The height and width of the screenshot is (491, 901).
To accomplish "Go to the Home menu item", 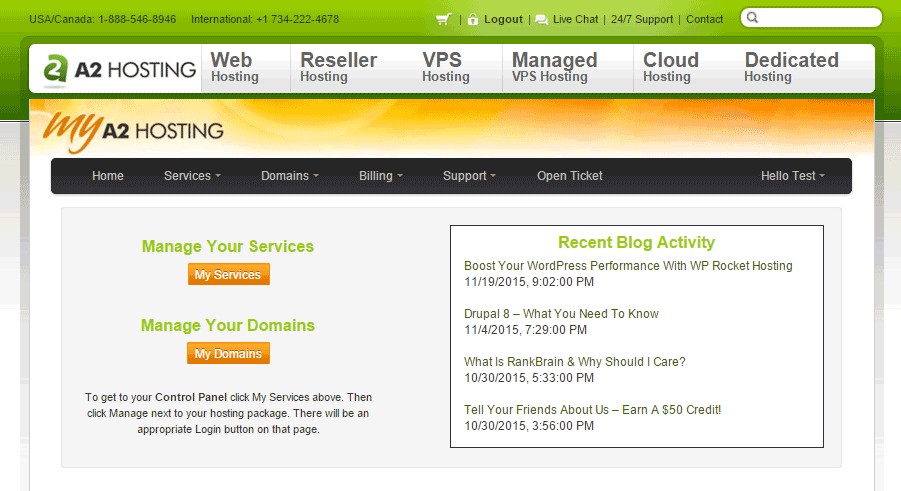I will [107, 176].
